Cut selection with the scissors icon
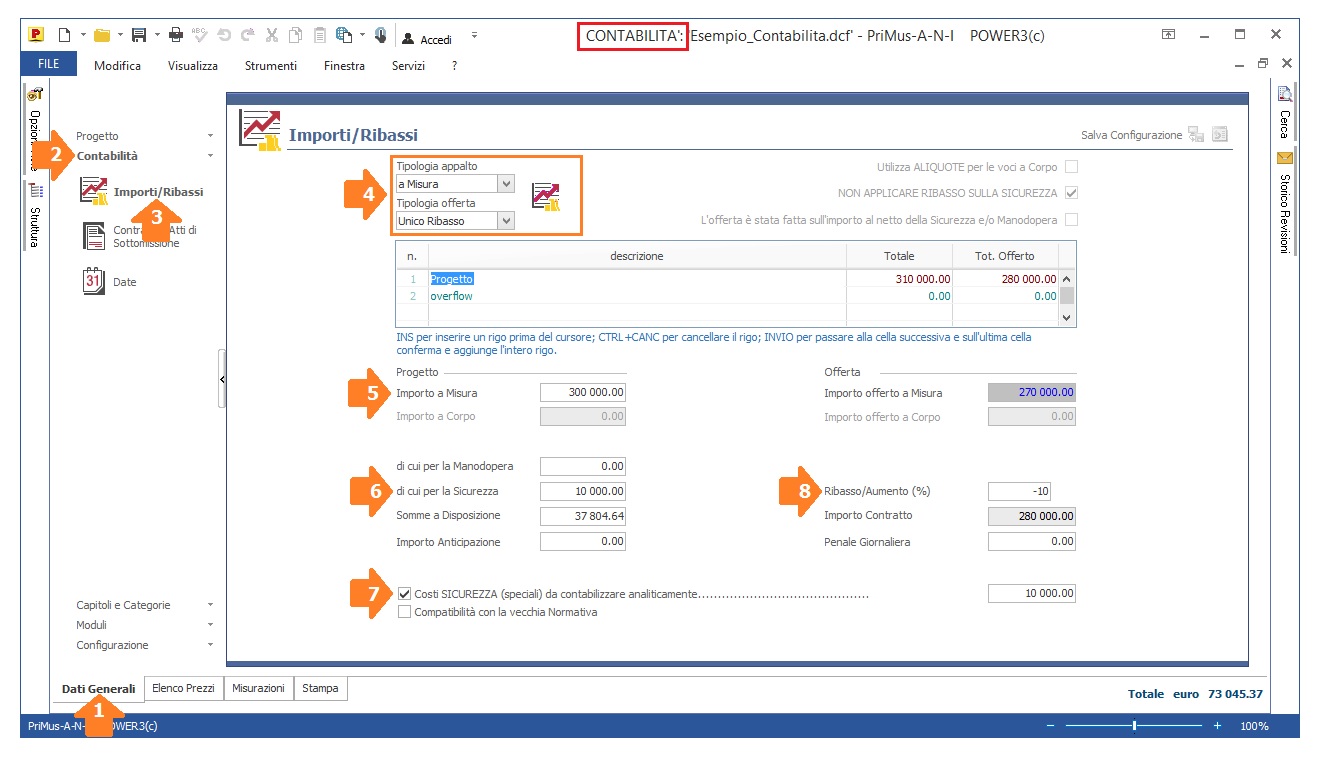Image resolution: width=1322 pixels, height=758 pixels. click(271, 35)
